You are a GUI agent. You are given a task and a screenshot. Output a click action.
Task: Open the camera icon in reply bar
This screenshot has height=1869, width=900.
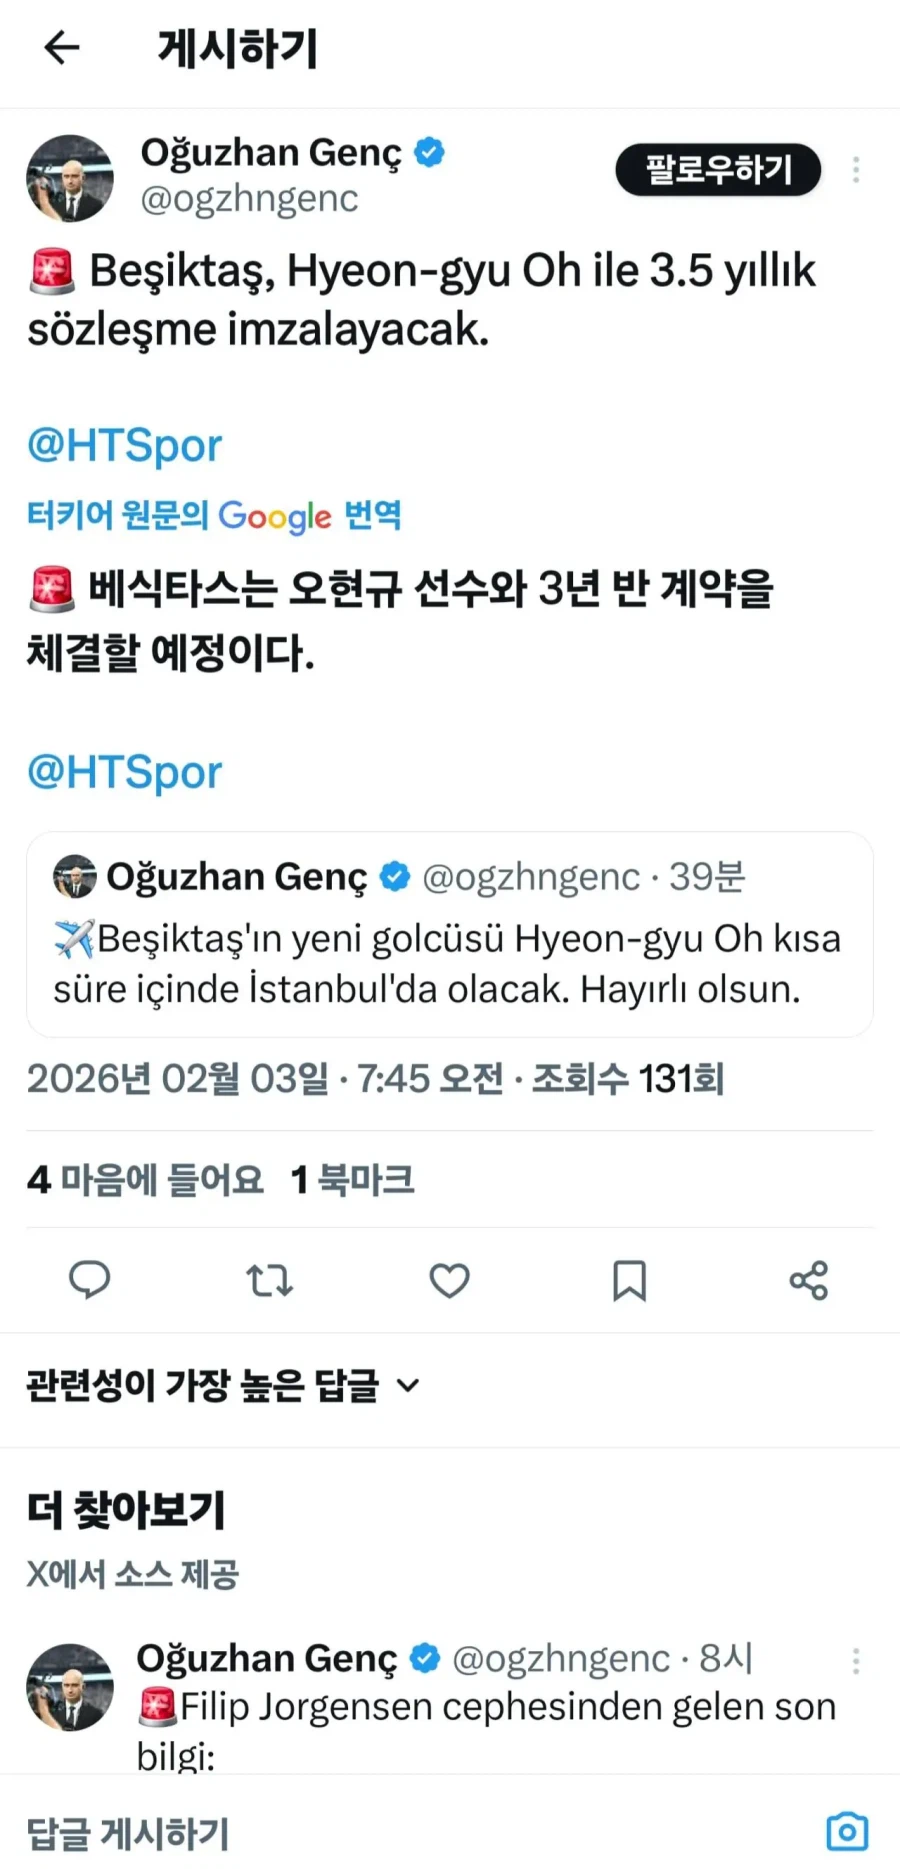pyautogui.click(x=847, y=1831)
